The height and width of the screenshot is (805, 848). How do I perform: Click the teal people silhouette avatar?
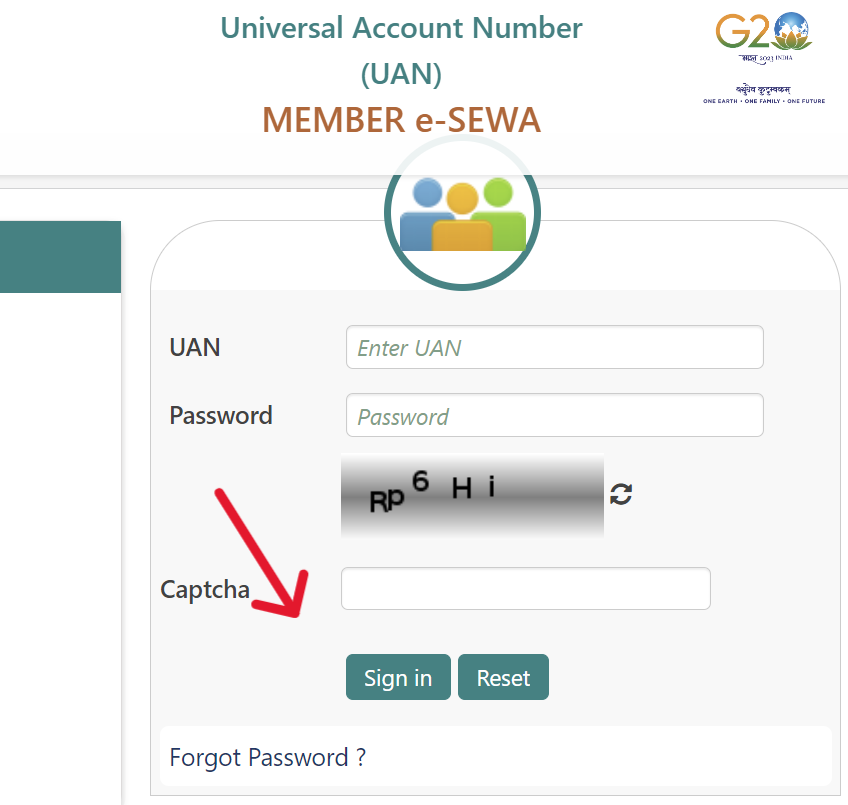[x=462, y=212]
